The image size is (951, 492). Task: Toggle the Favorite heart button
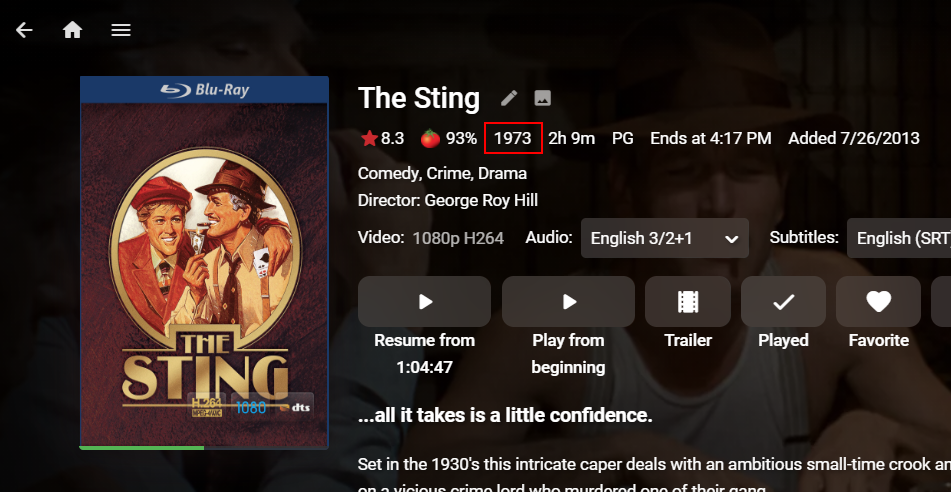(878, 301)
